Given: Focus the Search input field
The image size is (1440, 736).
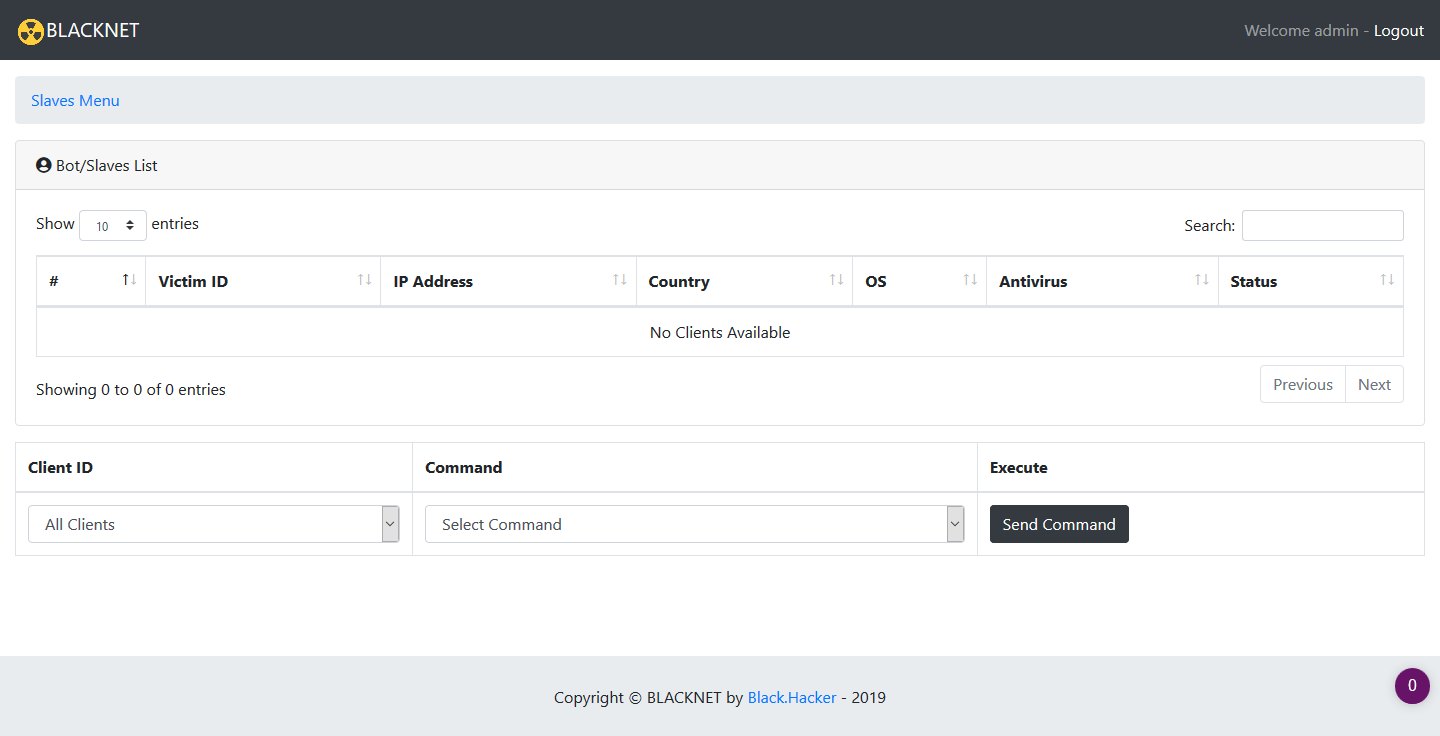Looking at the screenshot, I should pos(1322,225).
